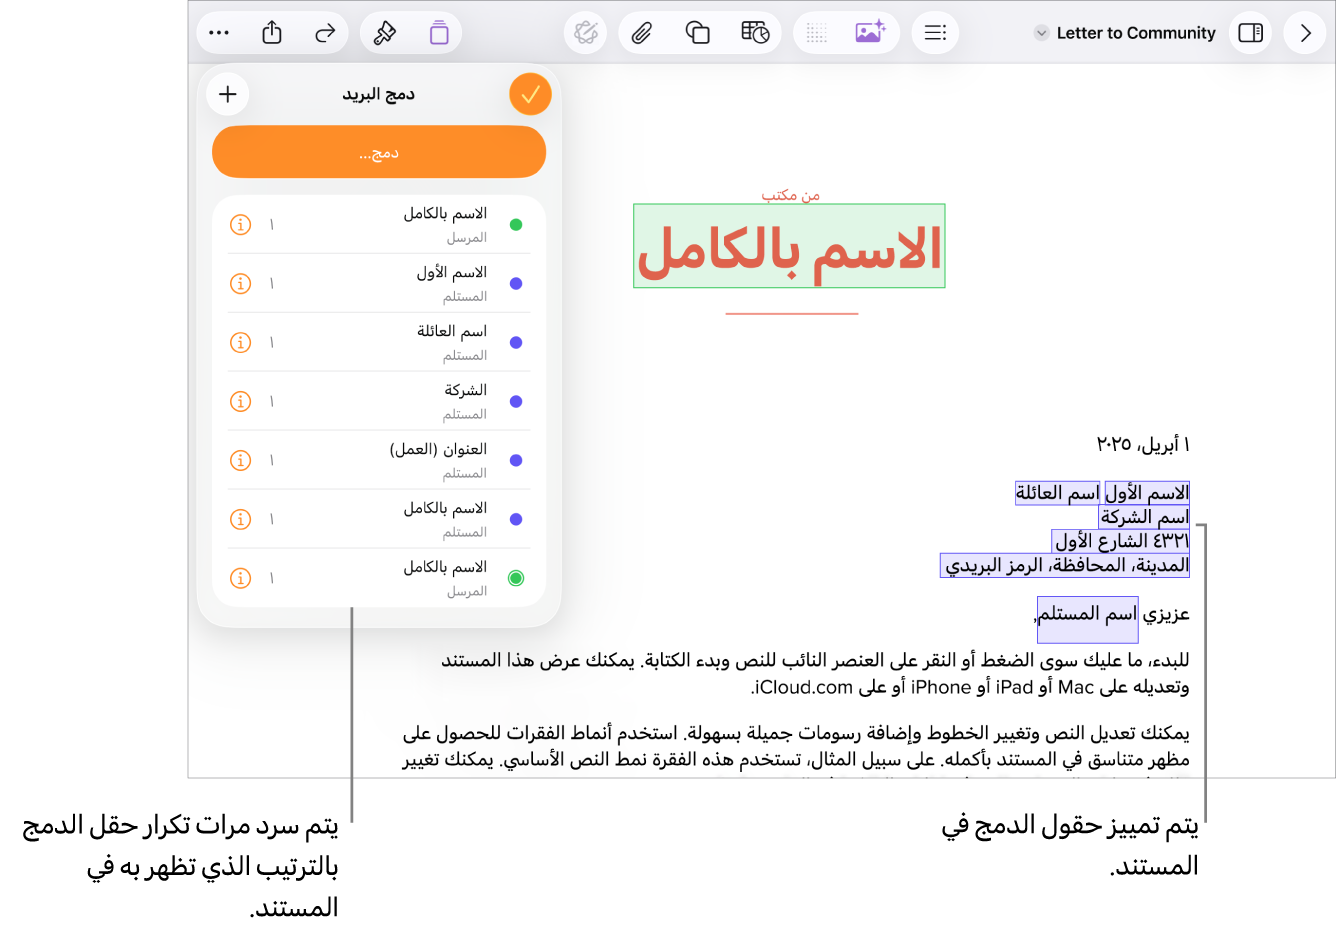This screenshot has height=945, width=1338.
Task: Click the Redo arrow icon
Action: [x=325, y=33]
